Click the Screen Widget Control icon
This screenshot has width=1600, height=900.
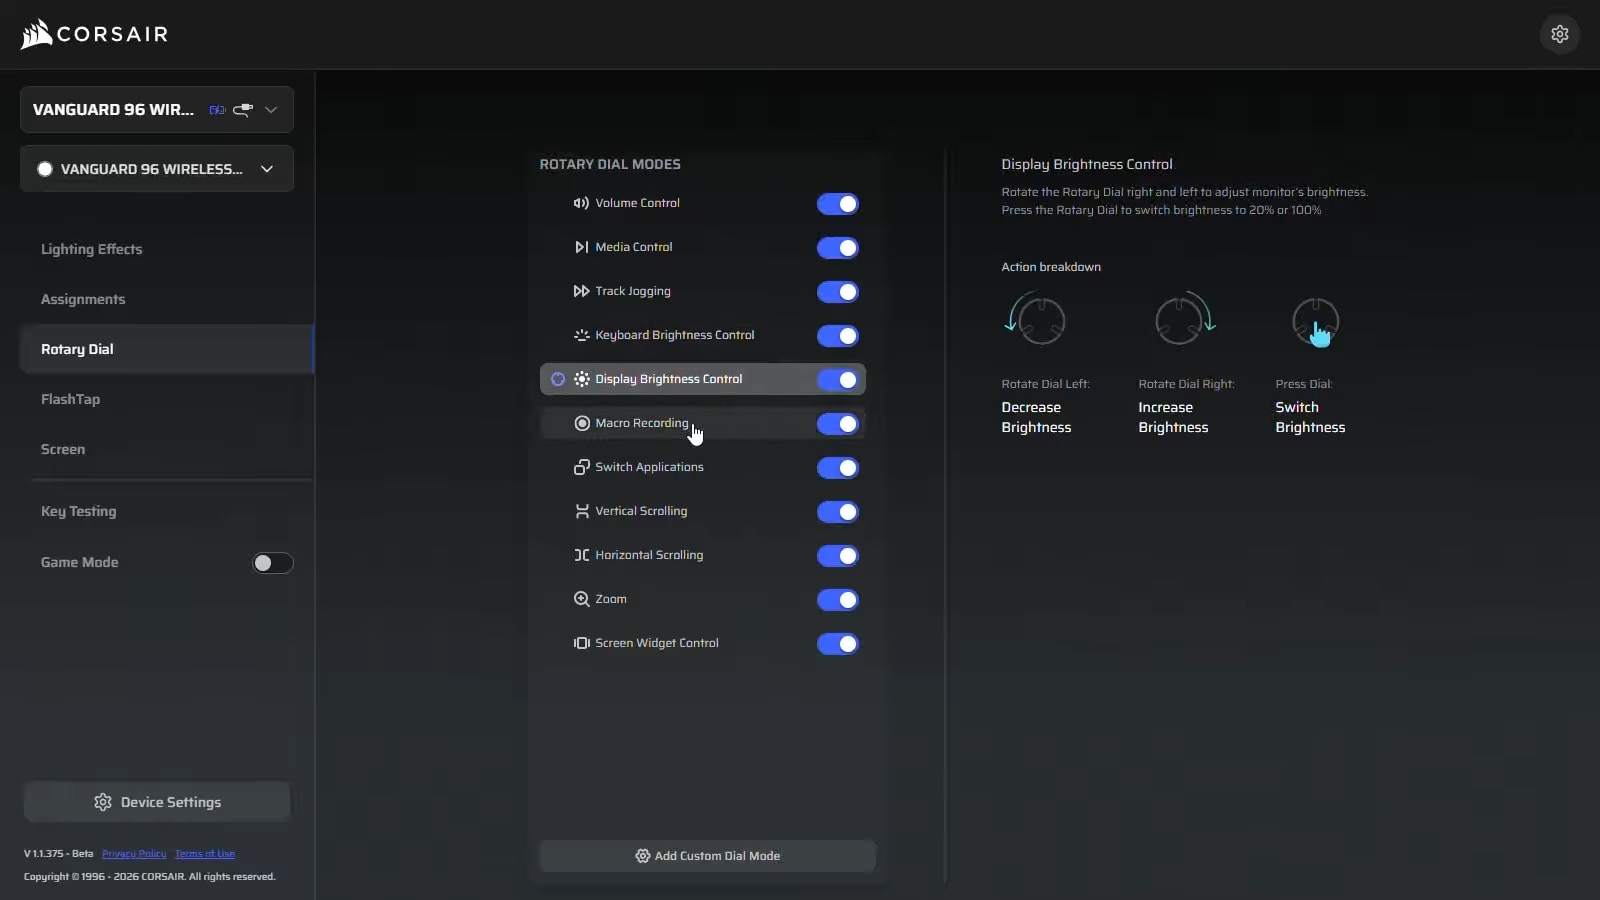click(x=581, y=643)
